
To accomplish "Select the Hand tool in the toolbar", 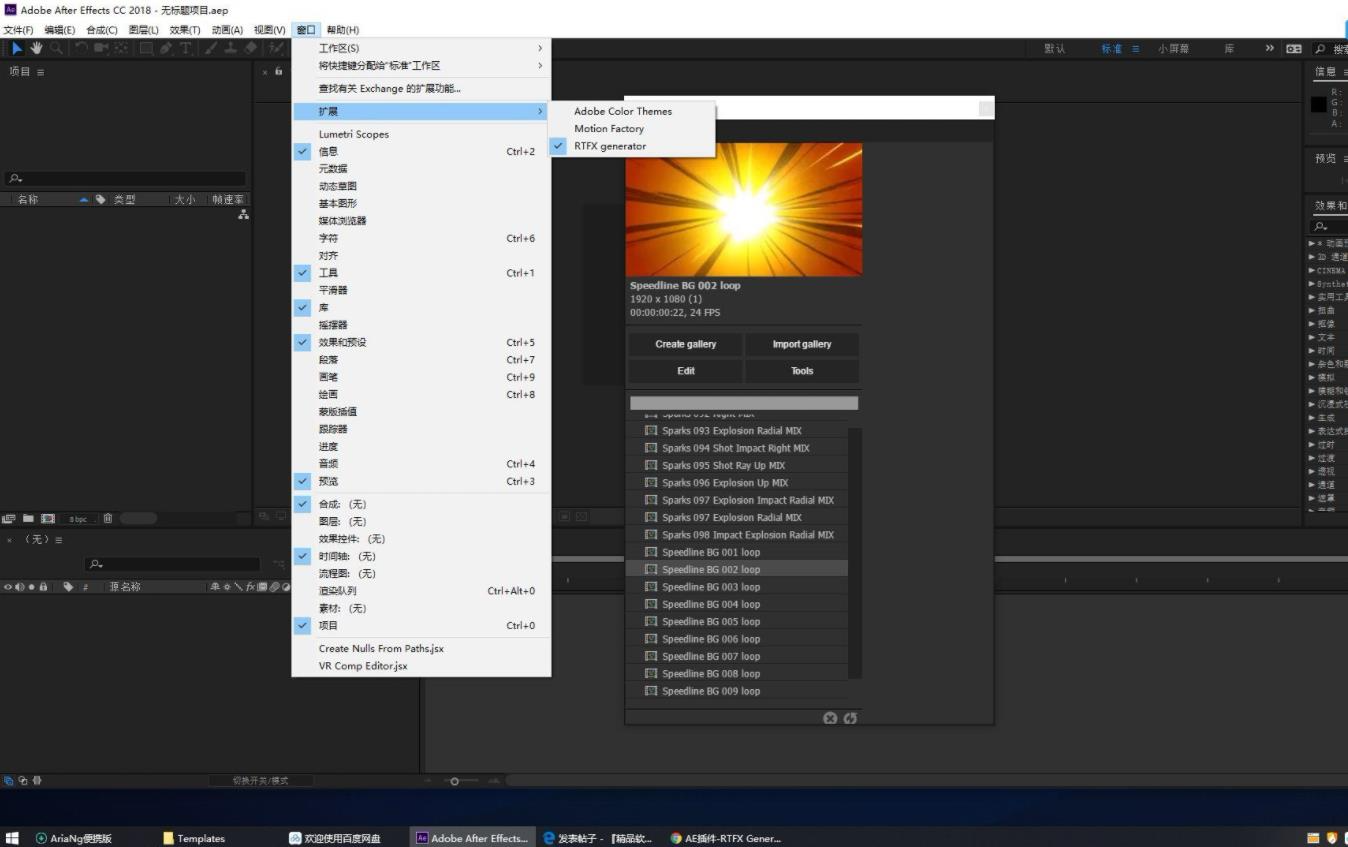I will [x=37, y=46].
